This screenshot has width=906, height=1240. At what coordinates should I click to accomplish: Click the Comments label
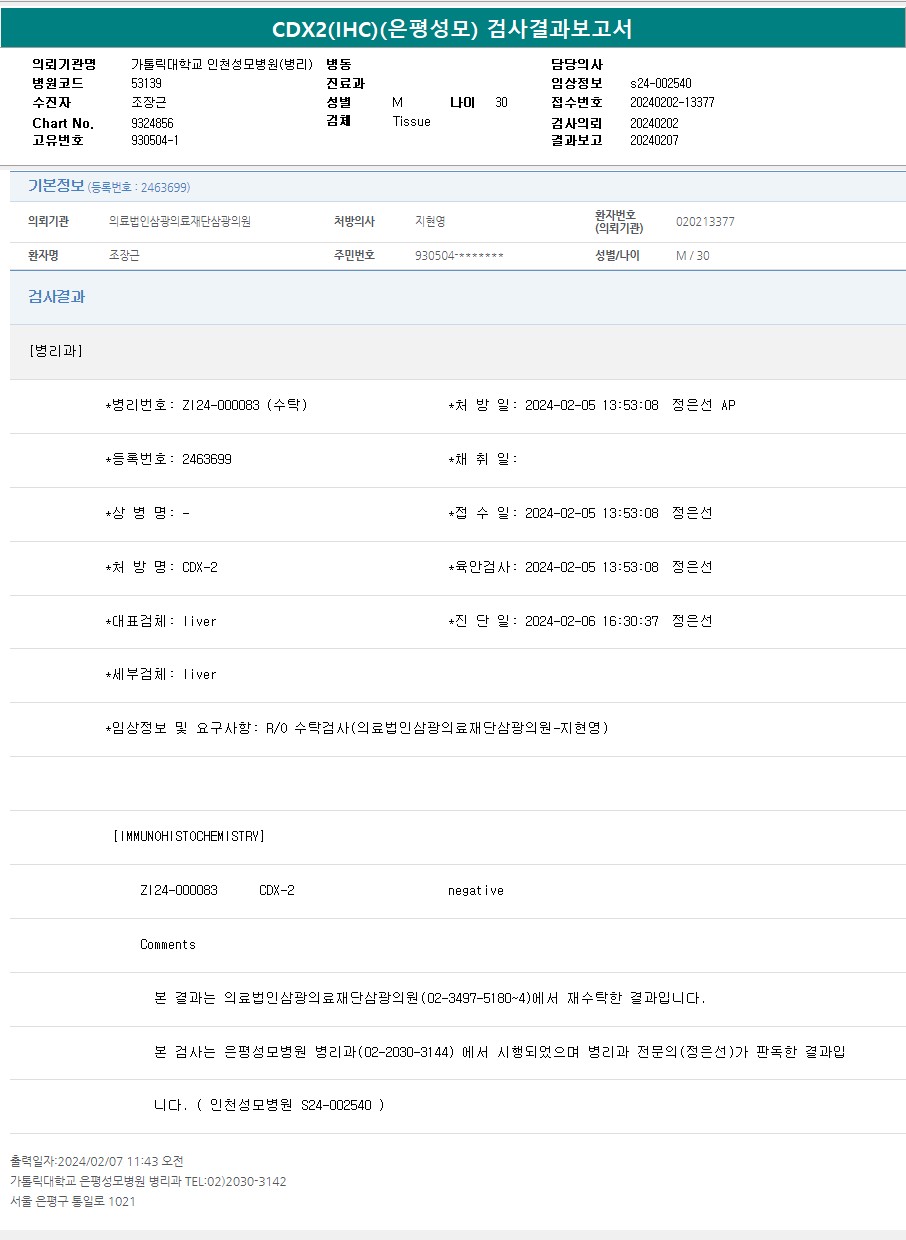pyautogui.click(x=168, y=944)
